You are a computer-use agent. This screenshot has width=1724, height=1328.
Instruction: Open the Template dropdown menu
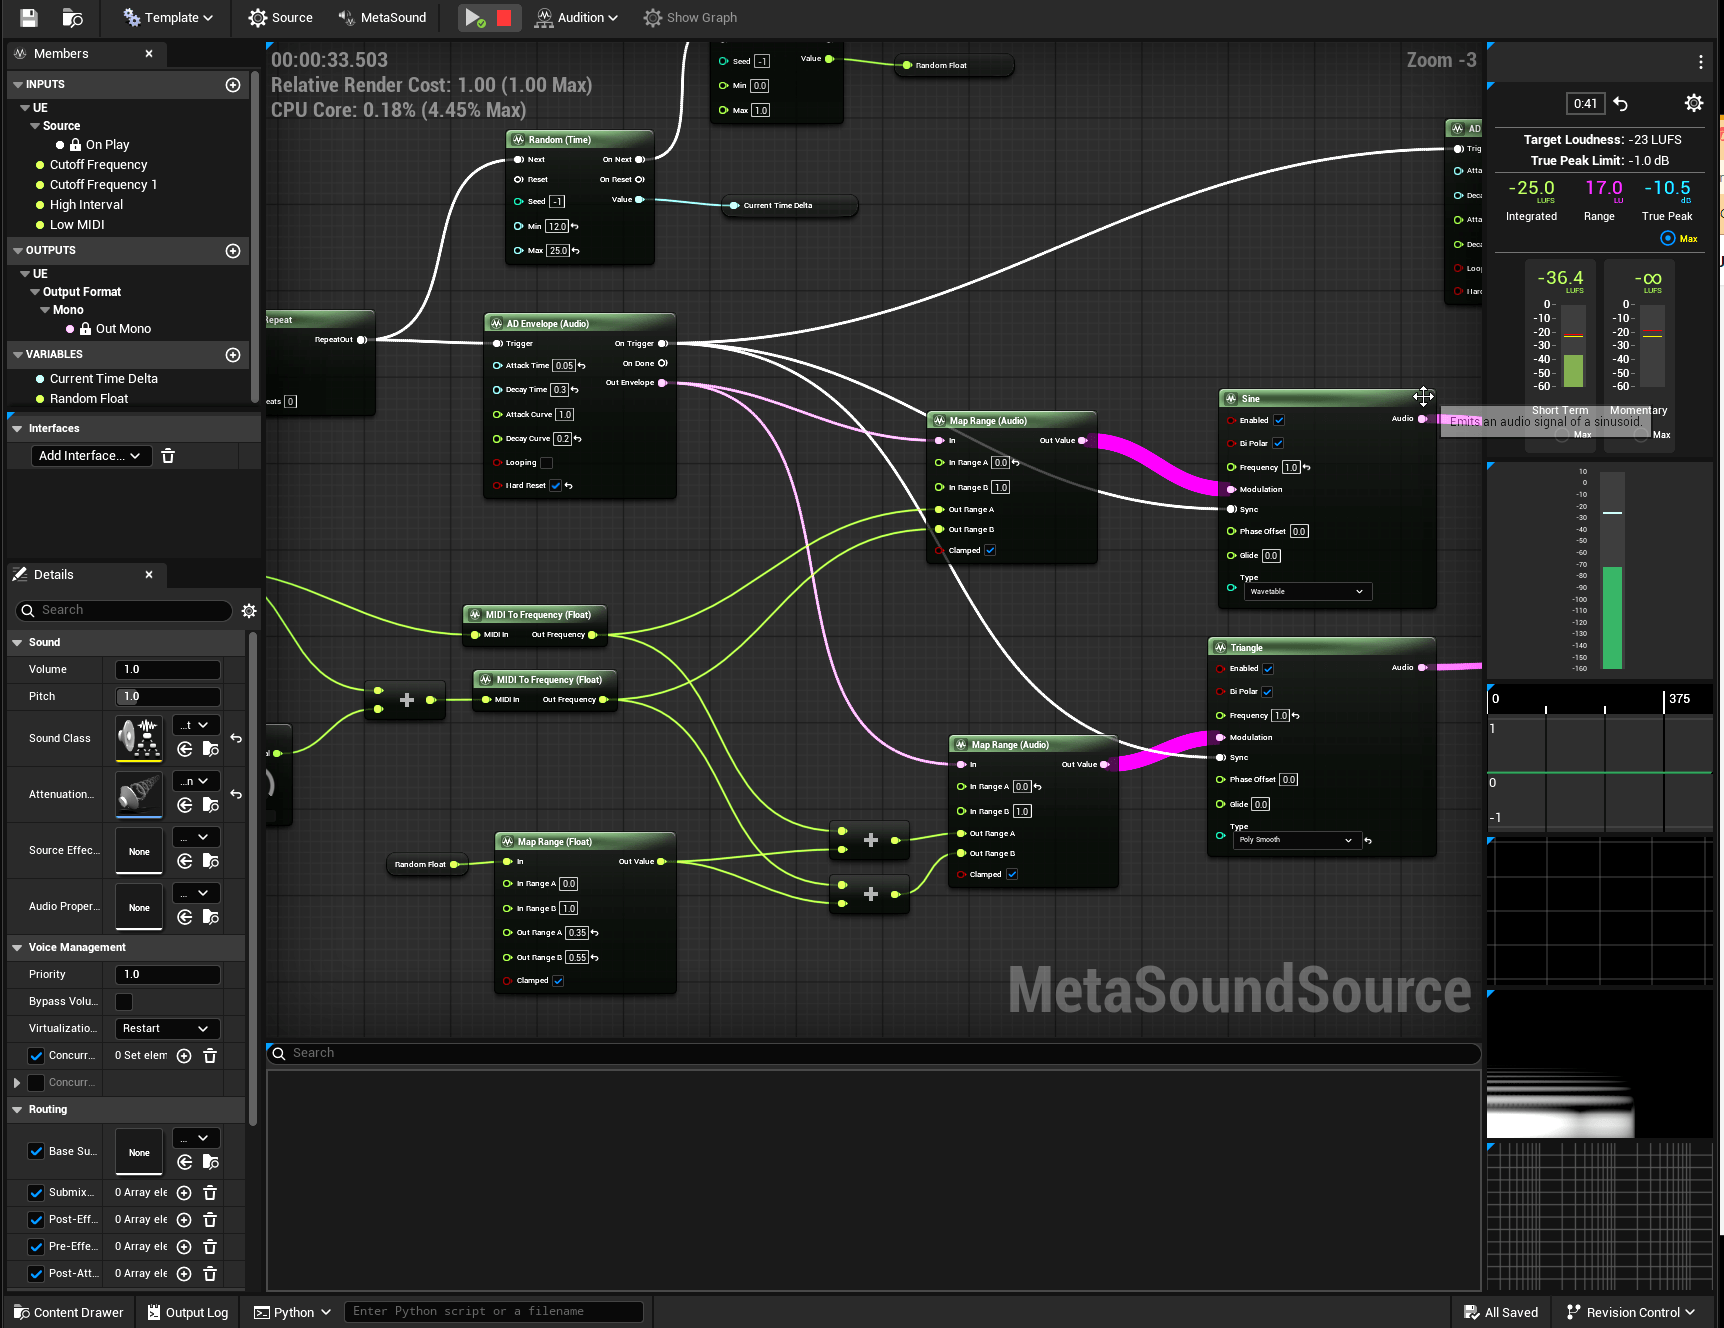point(168,17)
